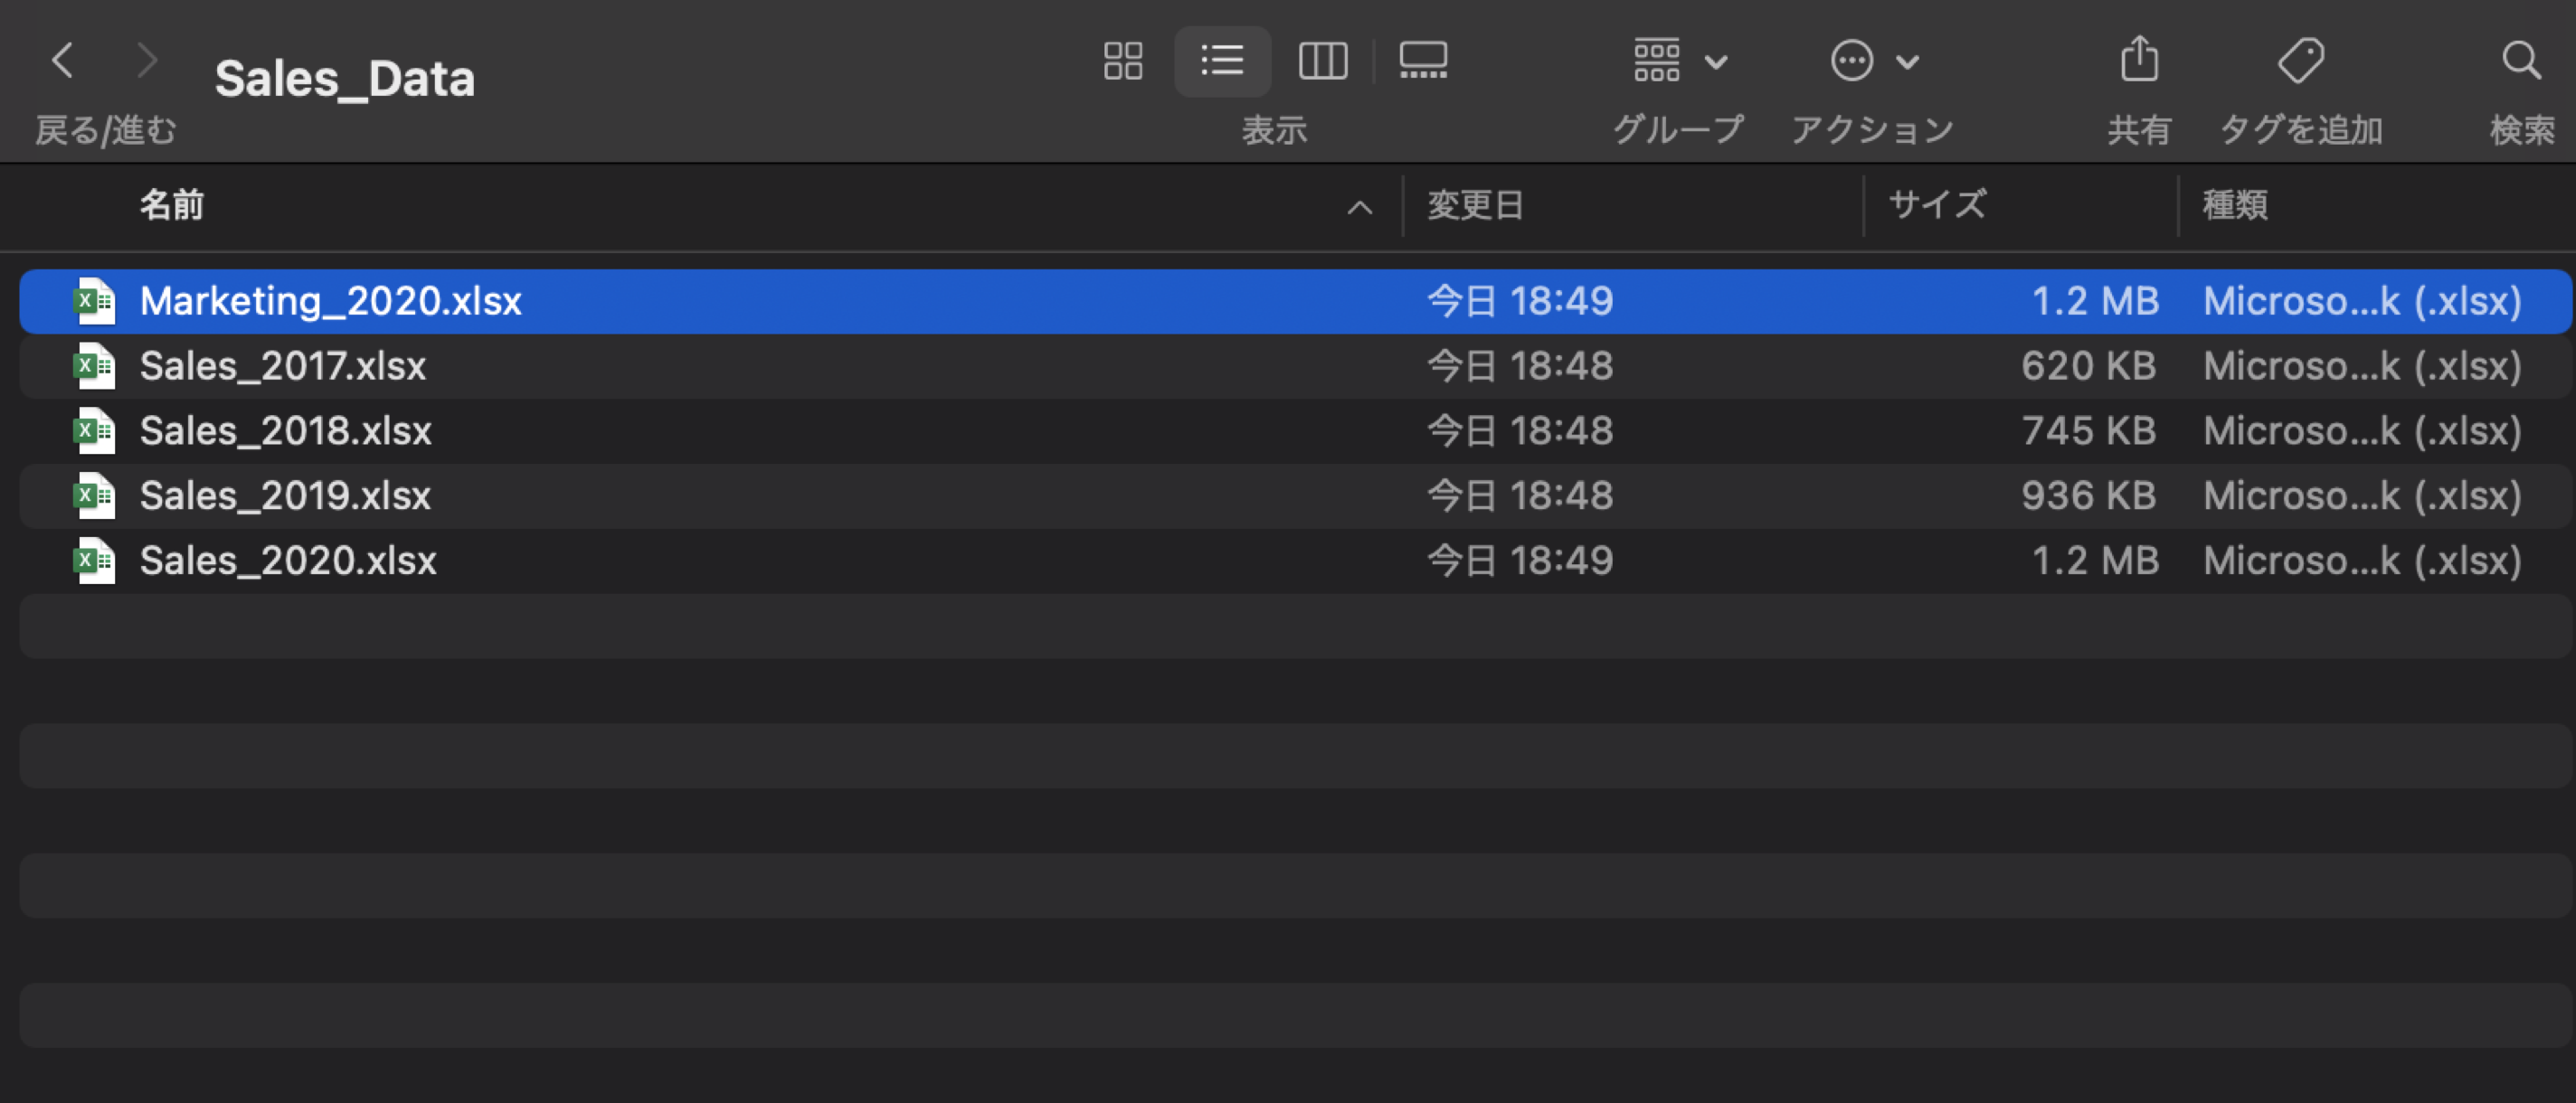Click the 1.2 MB size of Marketing_2020.xlsx
Viewport: 2576px width, 1103px height.
(2095, 301)
